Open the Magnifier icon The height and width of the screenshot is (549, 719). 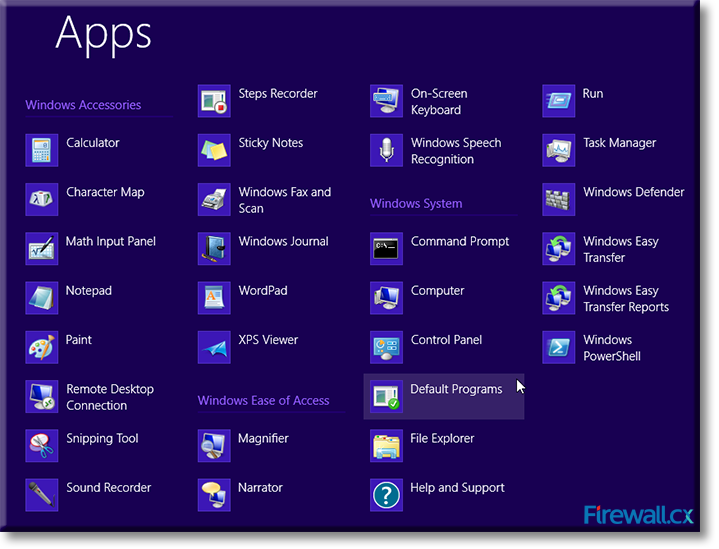214,445
